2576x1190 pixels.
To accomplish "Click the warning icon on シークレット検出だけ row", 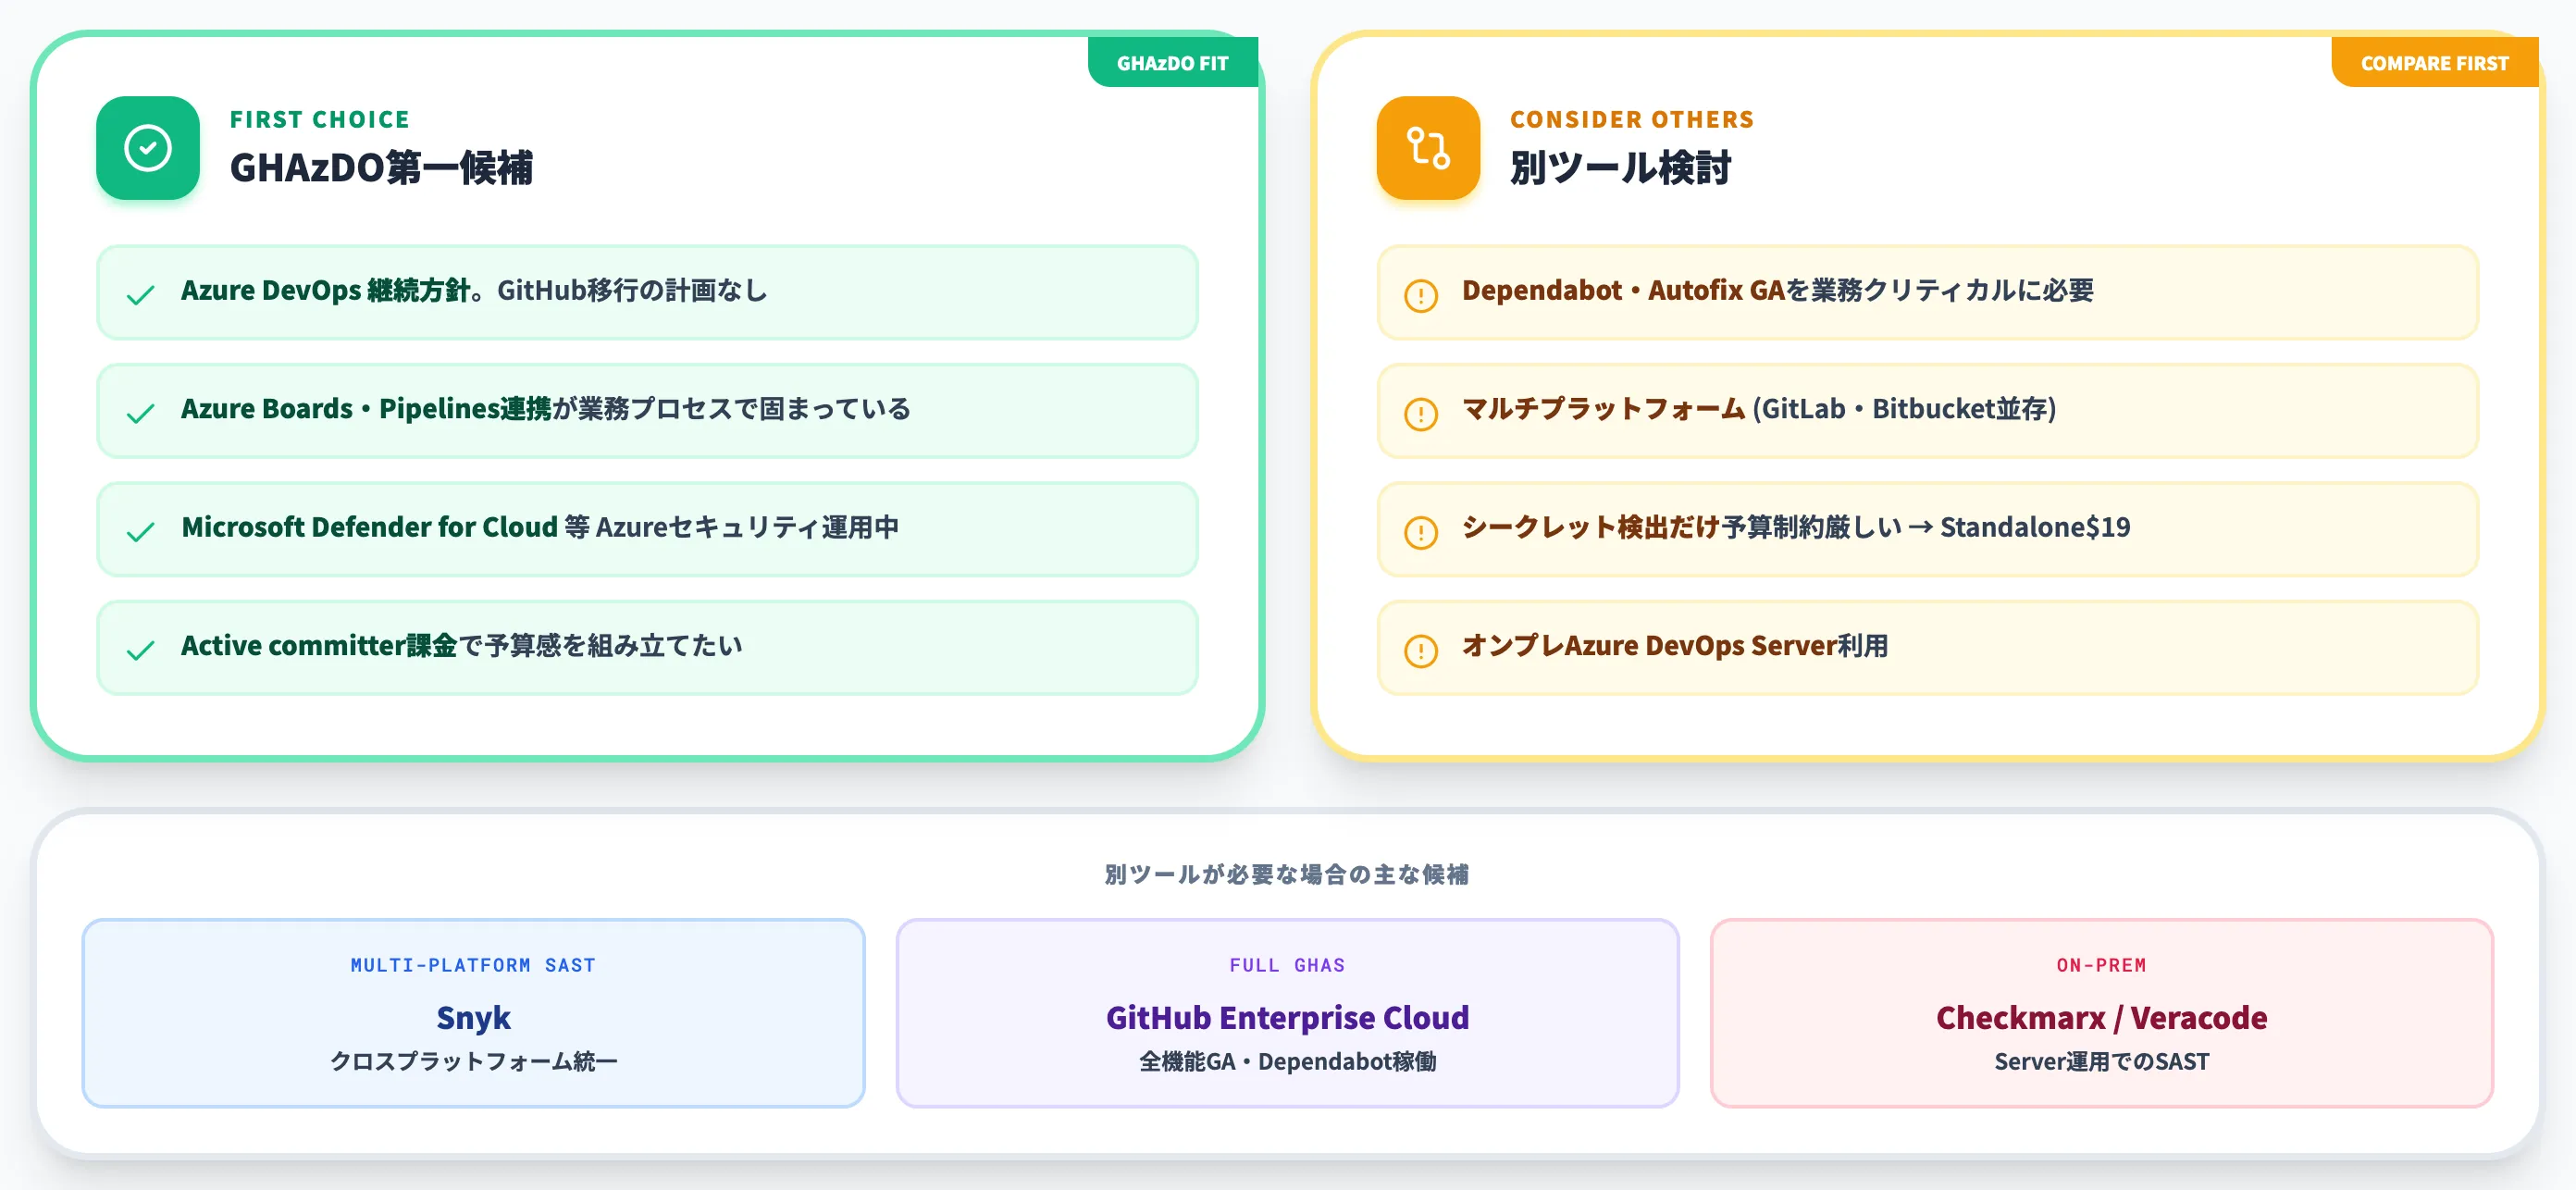I will point(1421,531).
